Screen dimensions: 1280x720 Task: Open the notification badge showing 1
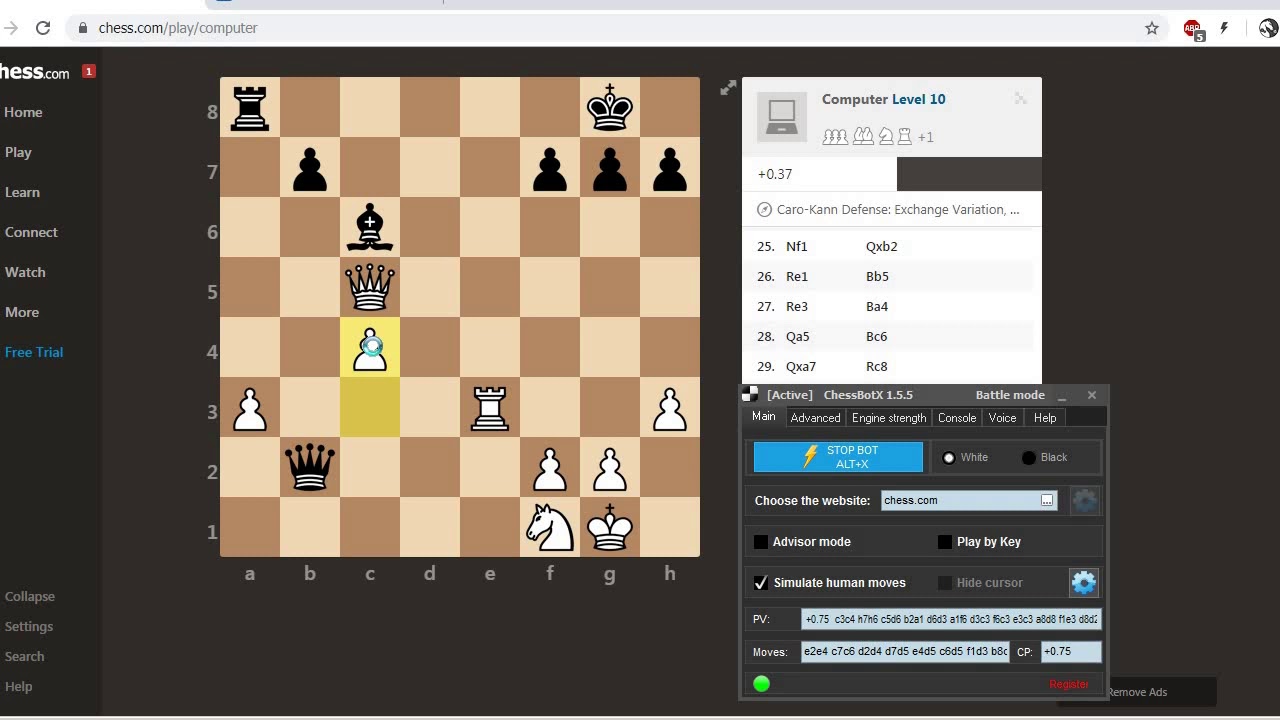coord(89,71)
